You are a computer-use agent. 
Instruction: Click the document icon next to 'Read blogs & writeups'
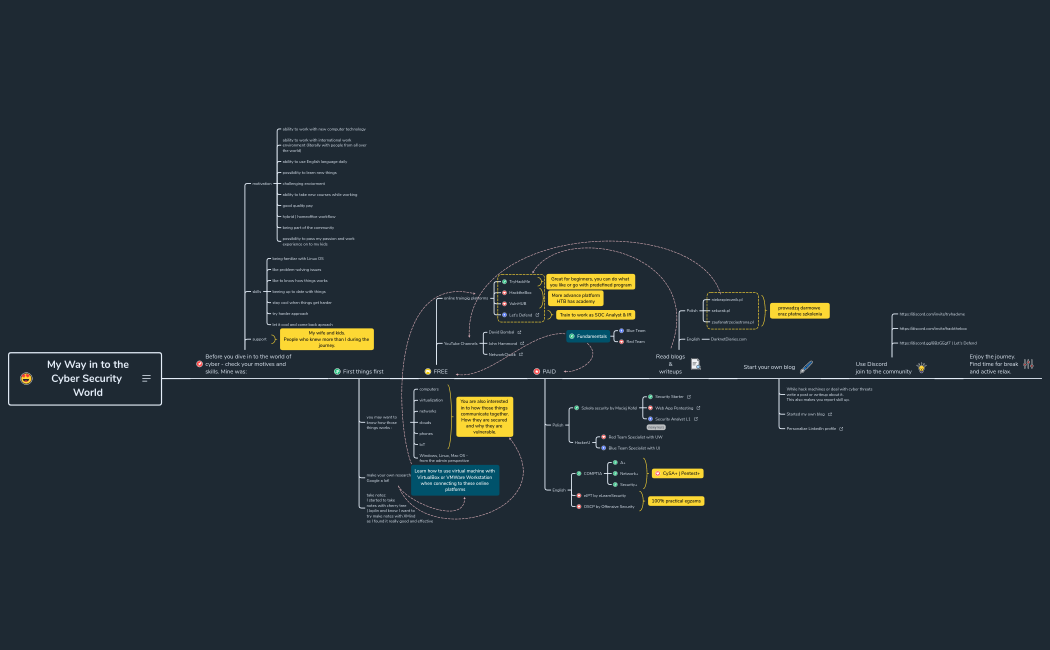pos(695,365)
